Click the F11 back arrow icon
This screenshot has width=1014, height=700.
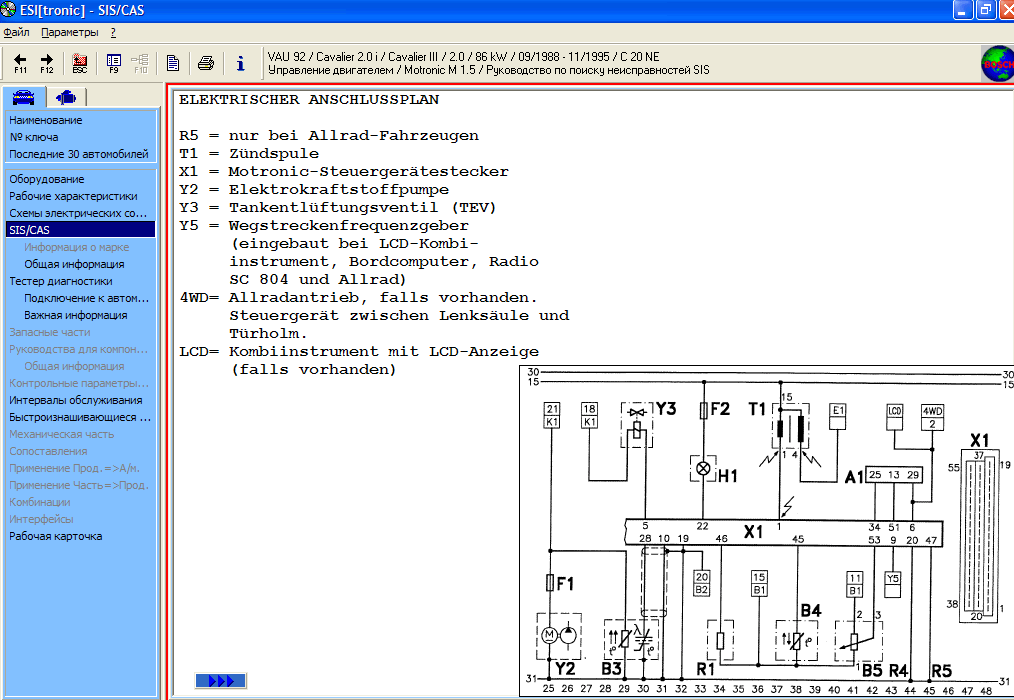[x=20, y=63]
